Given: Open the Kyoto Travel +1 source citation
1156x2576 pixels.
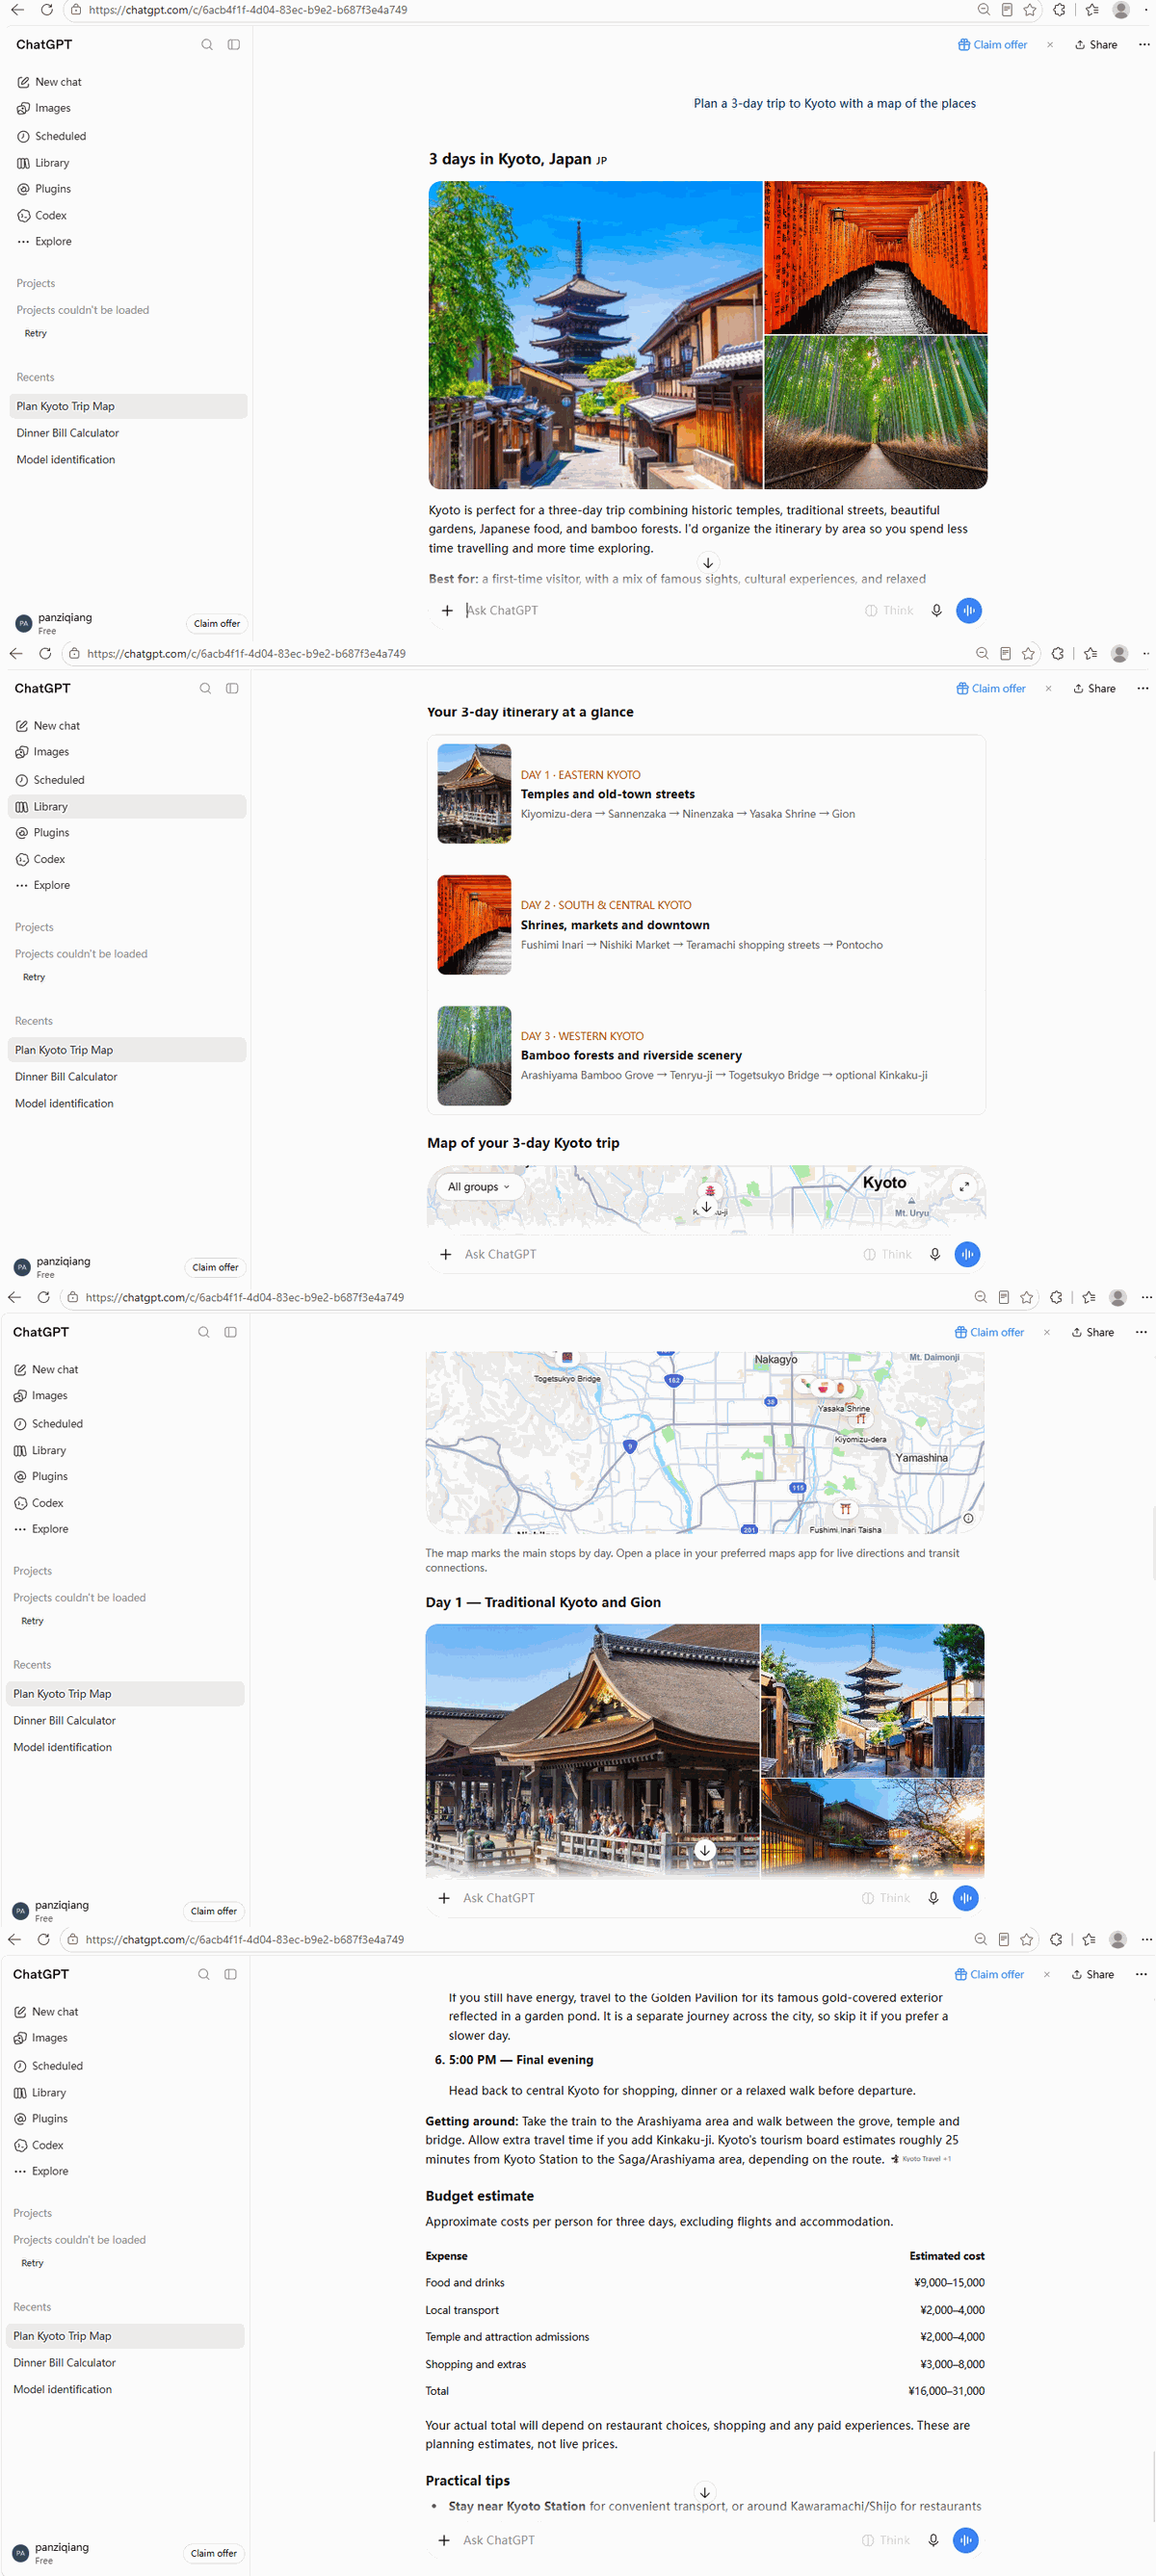Looking at the screenshot, I should [x=921, y=2159].
